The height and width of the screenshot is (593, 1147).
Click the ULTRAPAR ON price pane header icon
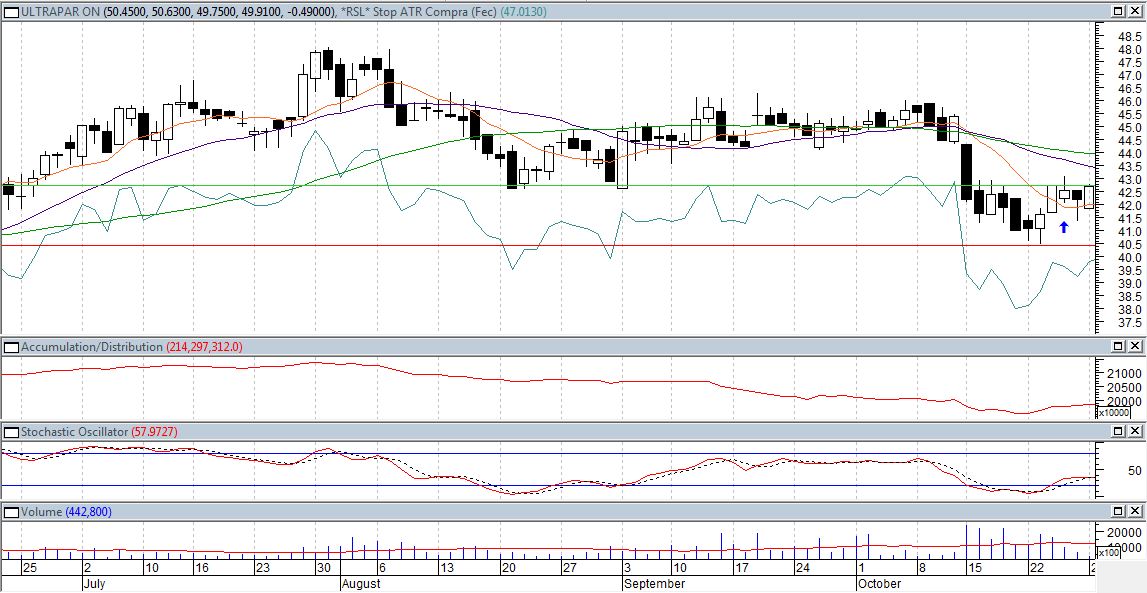click(x=11, y=11)
